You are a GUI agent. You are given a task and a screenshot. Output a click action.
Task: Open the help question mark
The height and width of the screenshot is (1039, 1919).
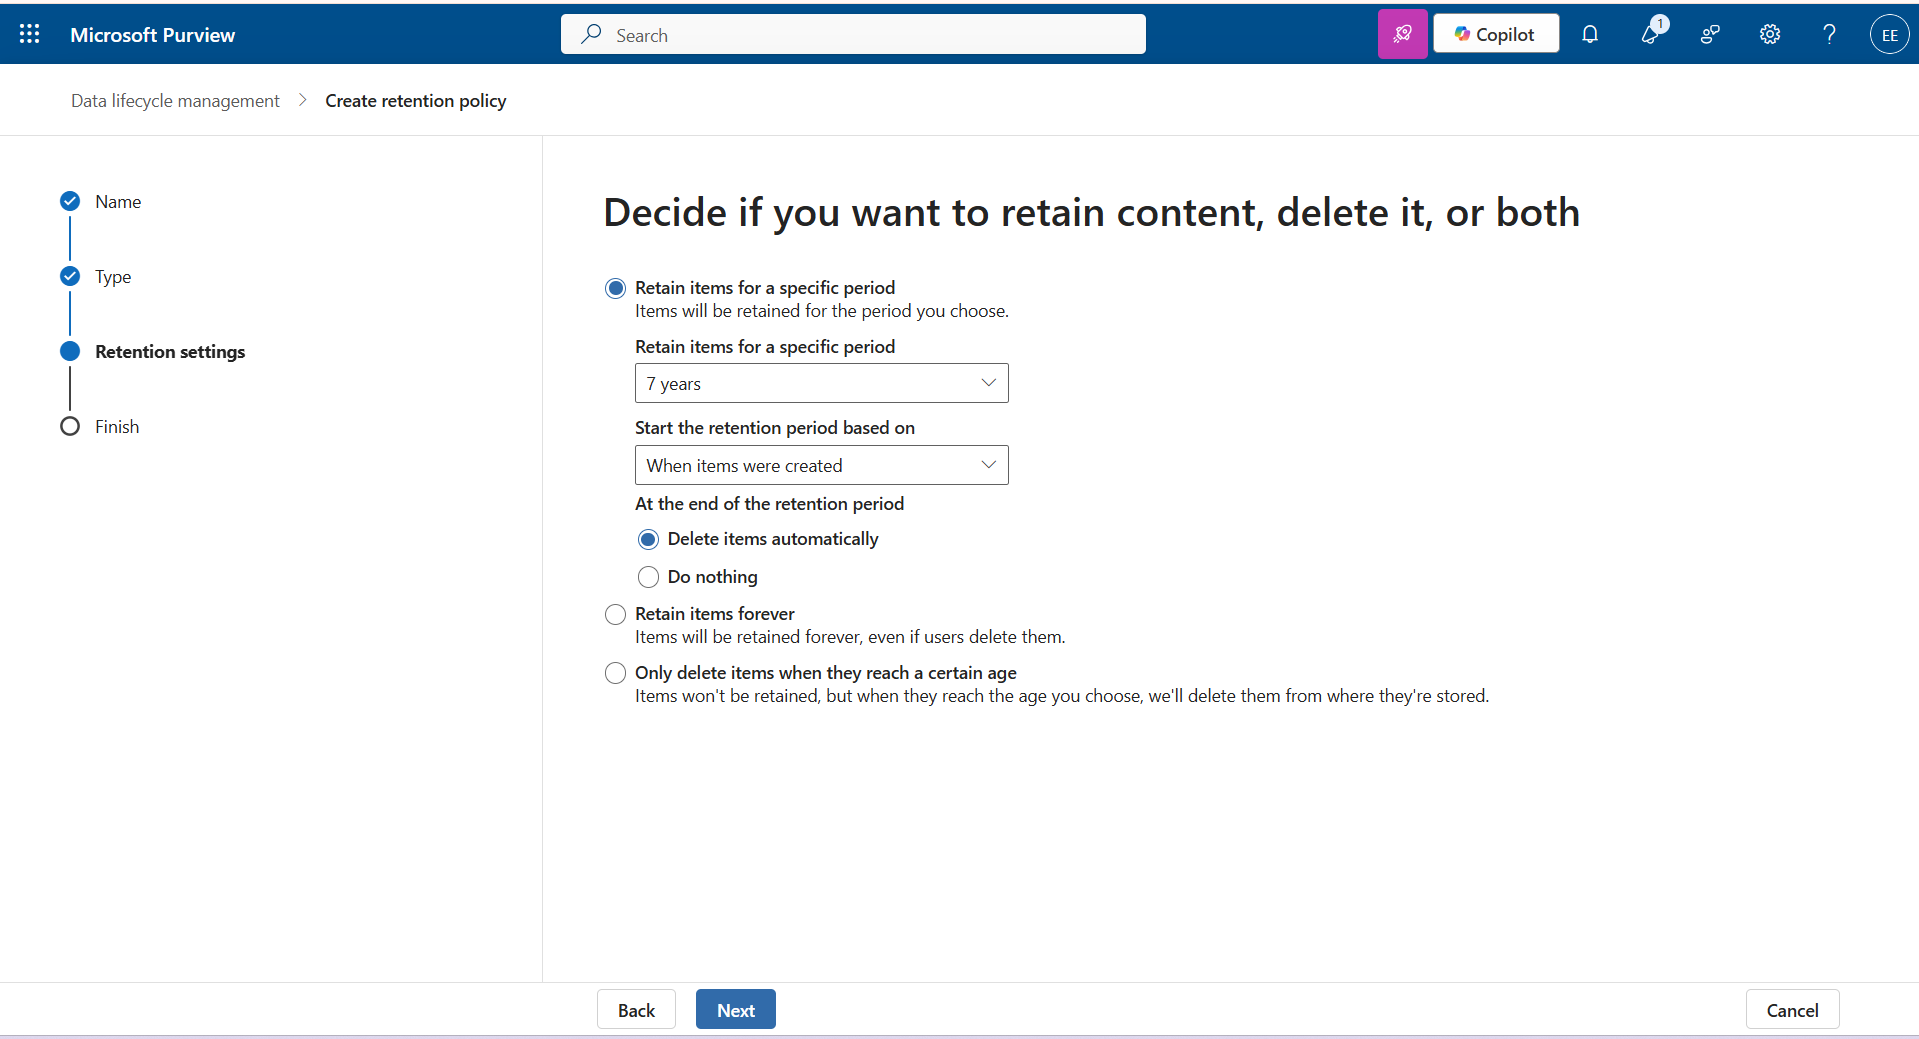(x=1828, y=34)
